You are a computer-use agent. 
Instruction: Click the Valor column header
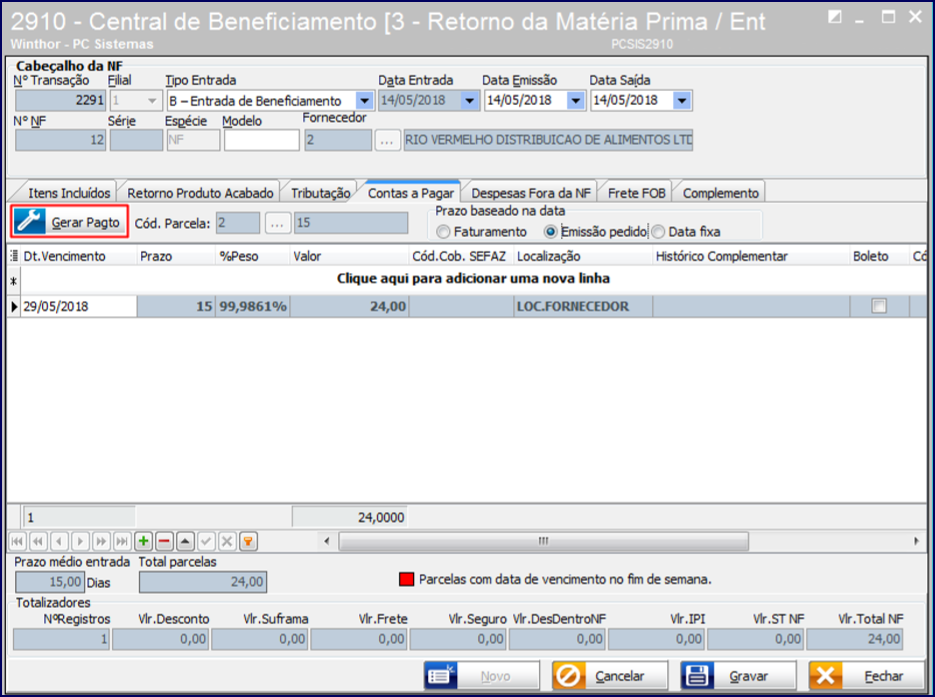pos(349,256)
